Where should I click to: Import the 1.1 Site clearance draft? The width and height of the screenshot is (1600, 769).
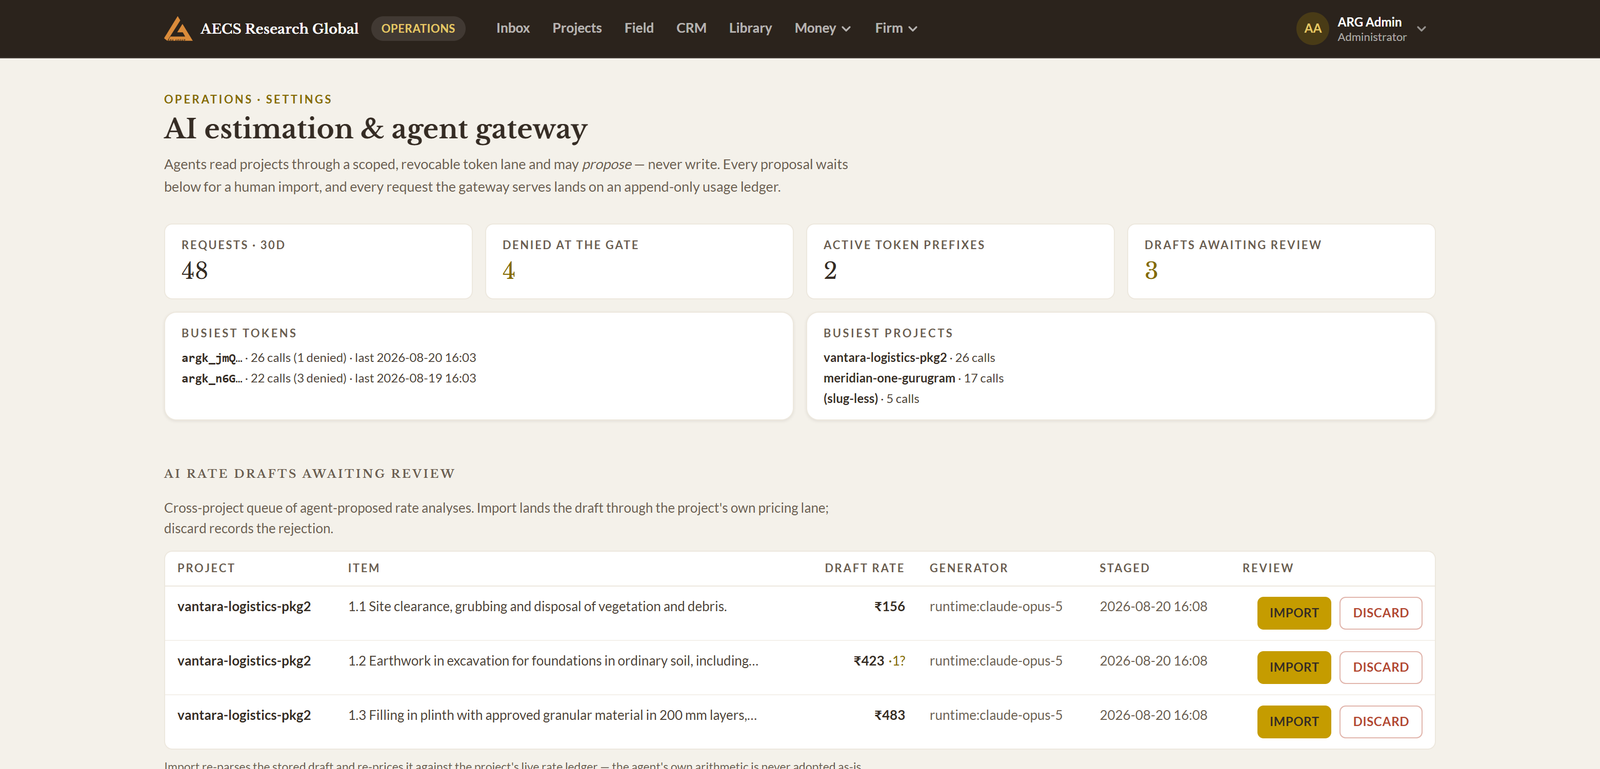(1294, 613)
